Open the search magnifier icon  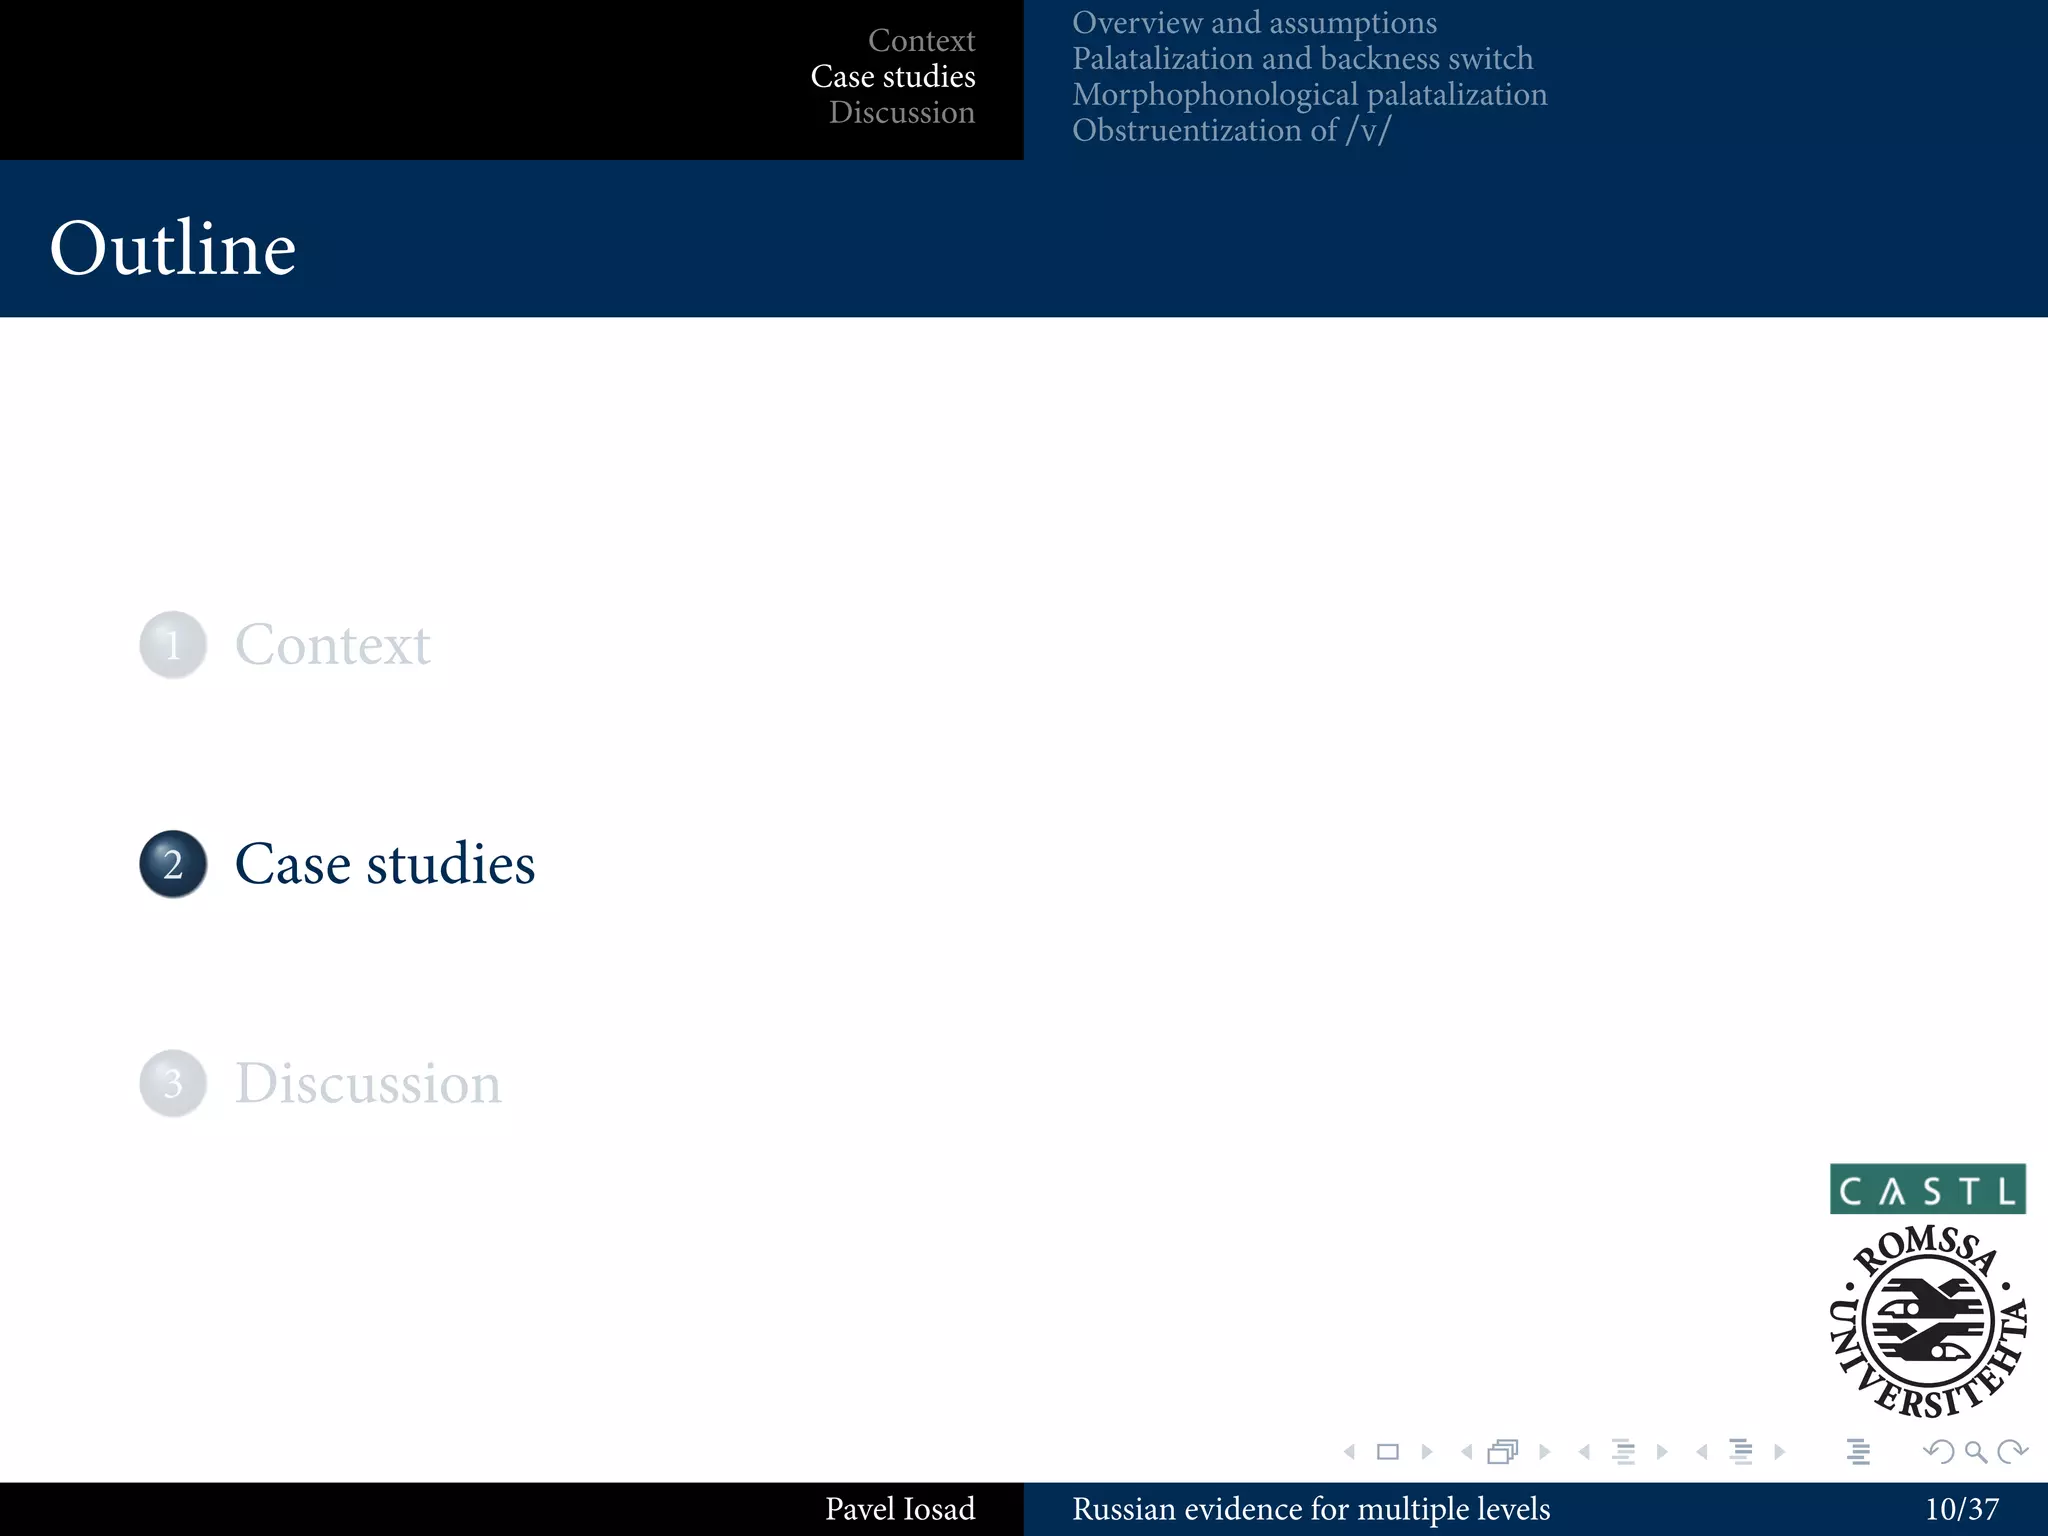pos(1975,1452)
